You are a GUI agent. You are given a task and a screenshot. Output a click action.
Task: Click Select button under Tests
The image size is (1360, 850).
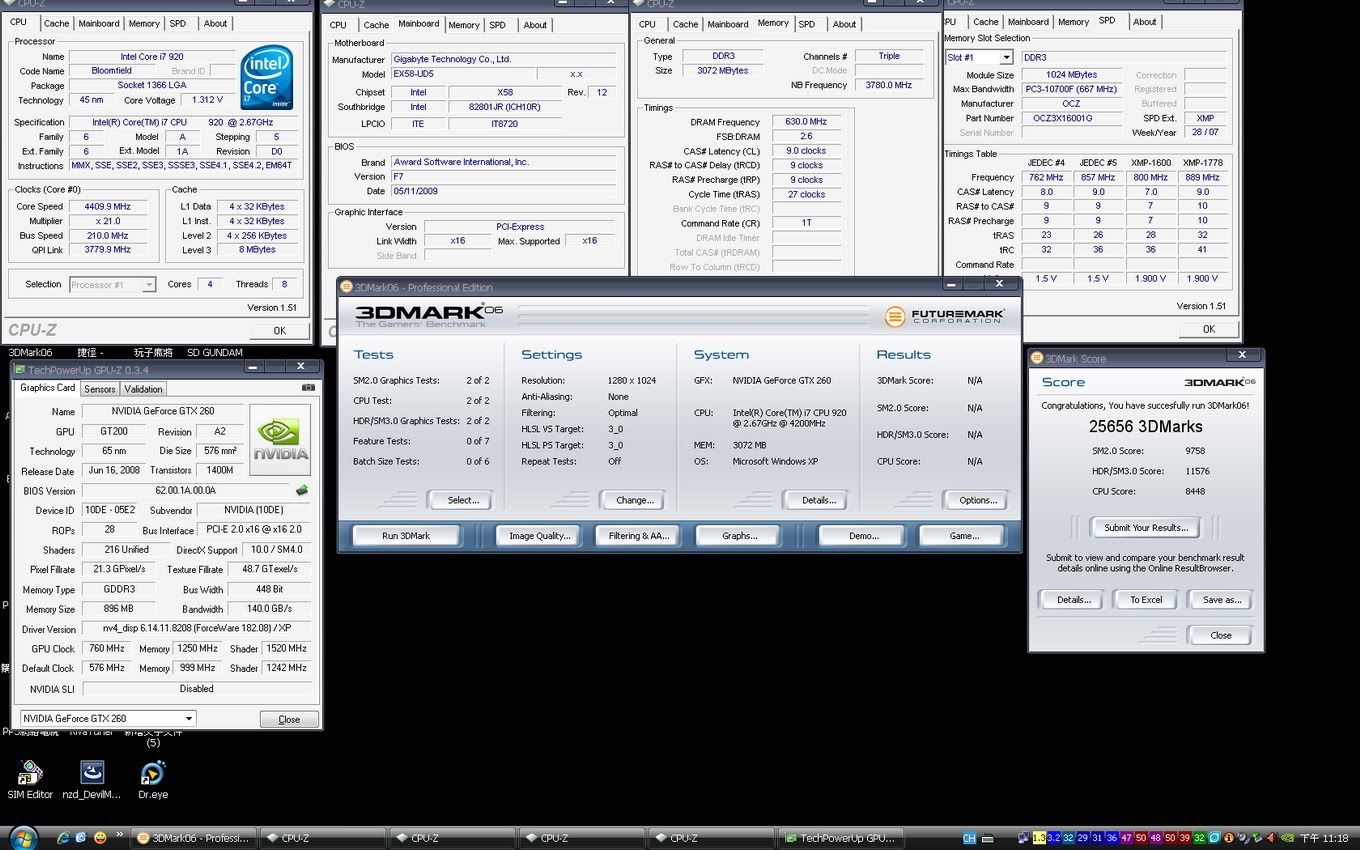point(463,500)
